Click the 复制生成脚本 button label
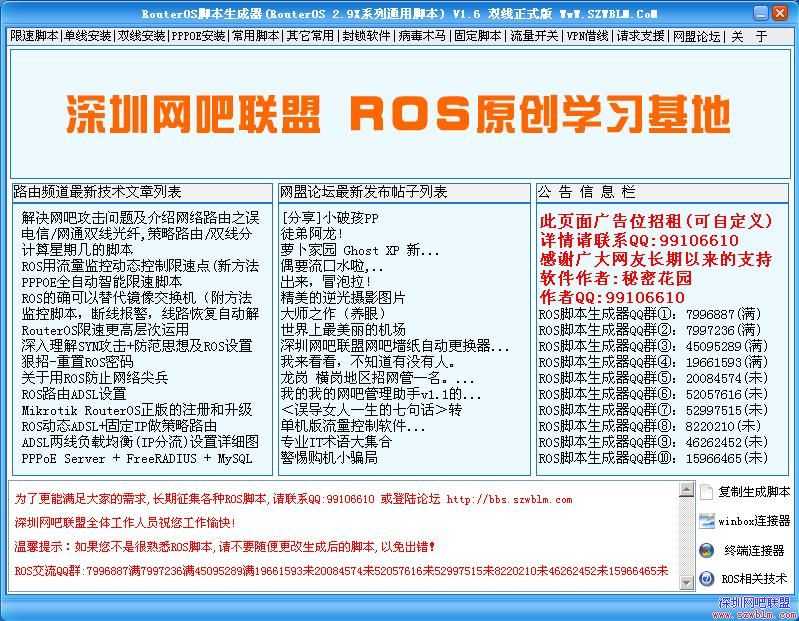799x621 pixels. coord(754,492)
